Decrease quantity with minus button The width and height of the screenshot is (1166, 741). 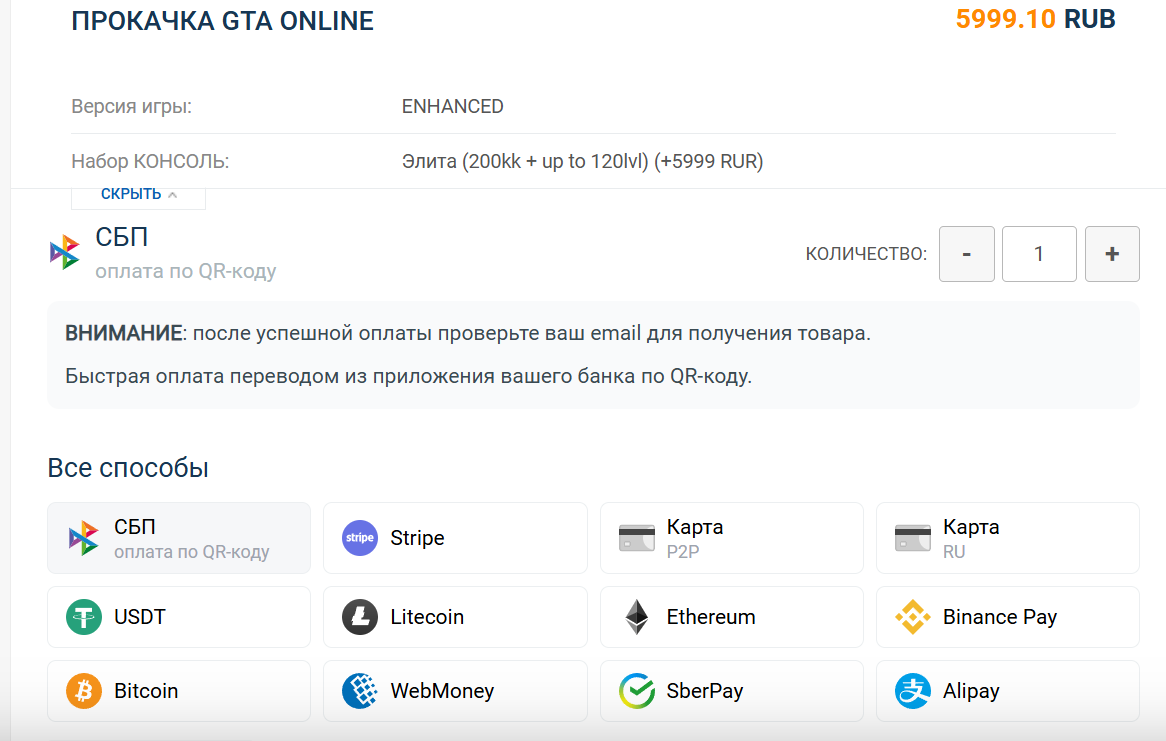[967, 254]
